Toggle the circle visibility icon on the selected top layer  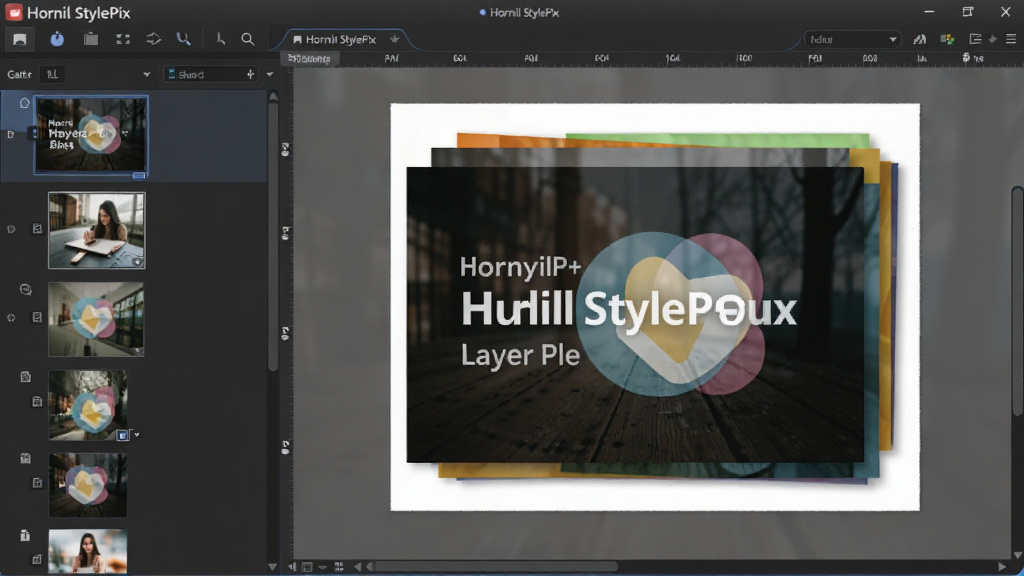(24, 103)
